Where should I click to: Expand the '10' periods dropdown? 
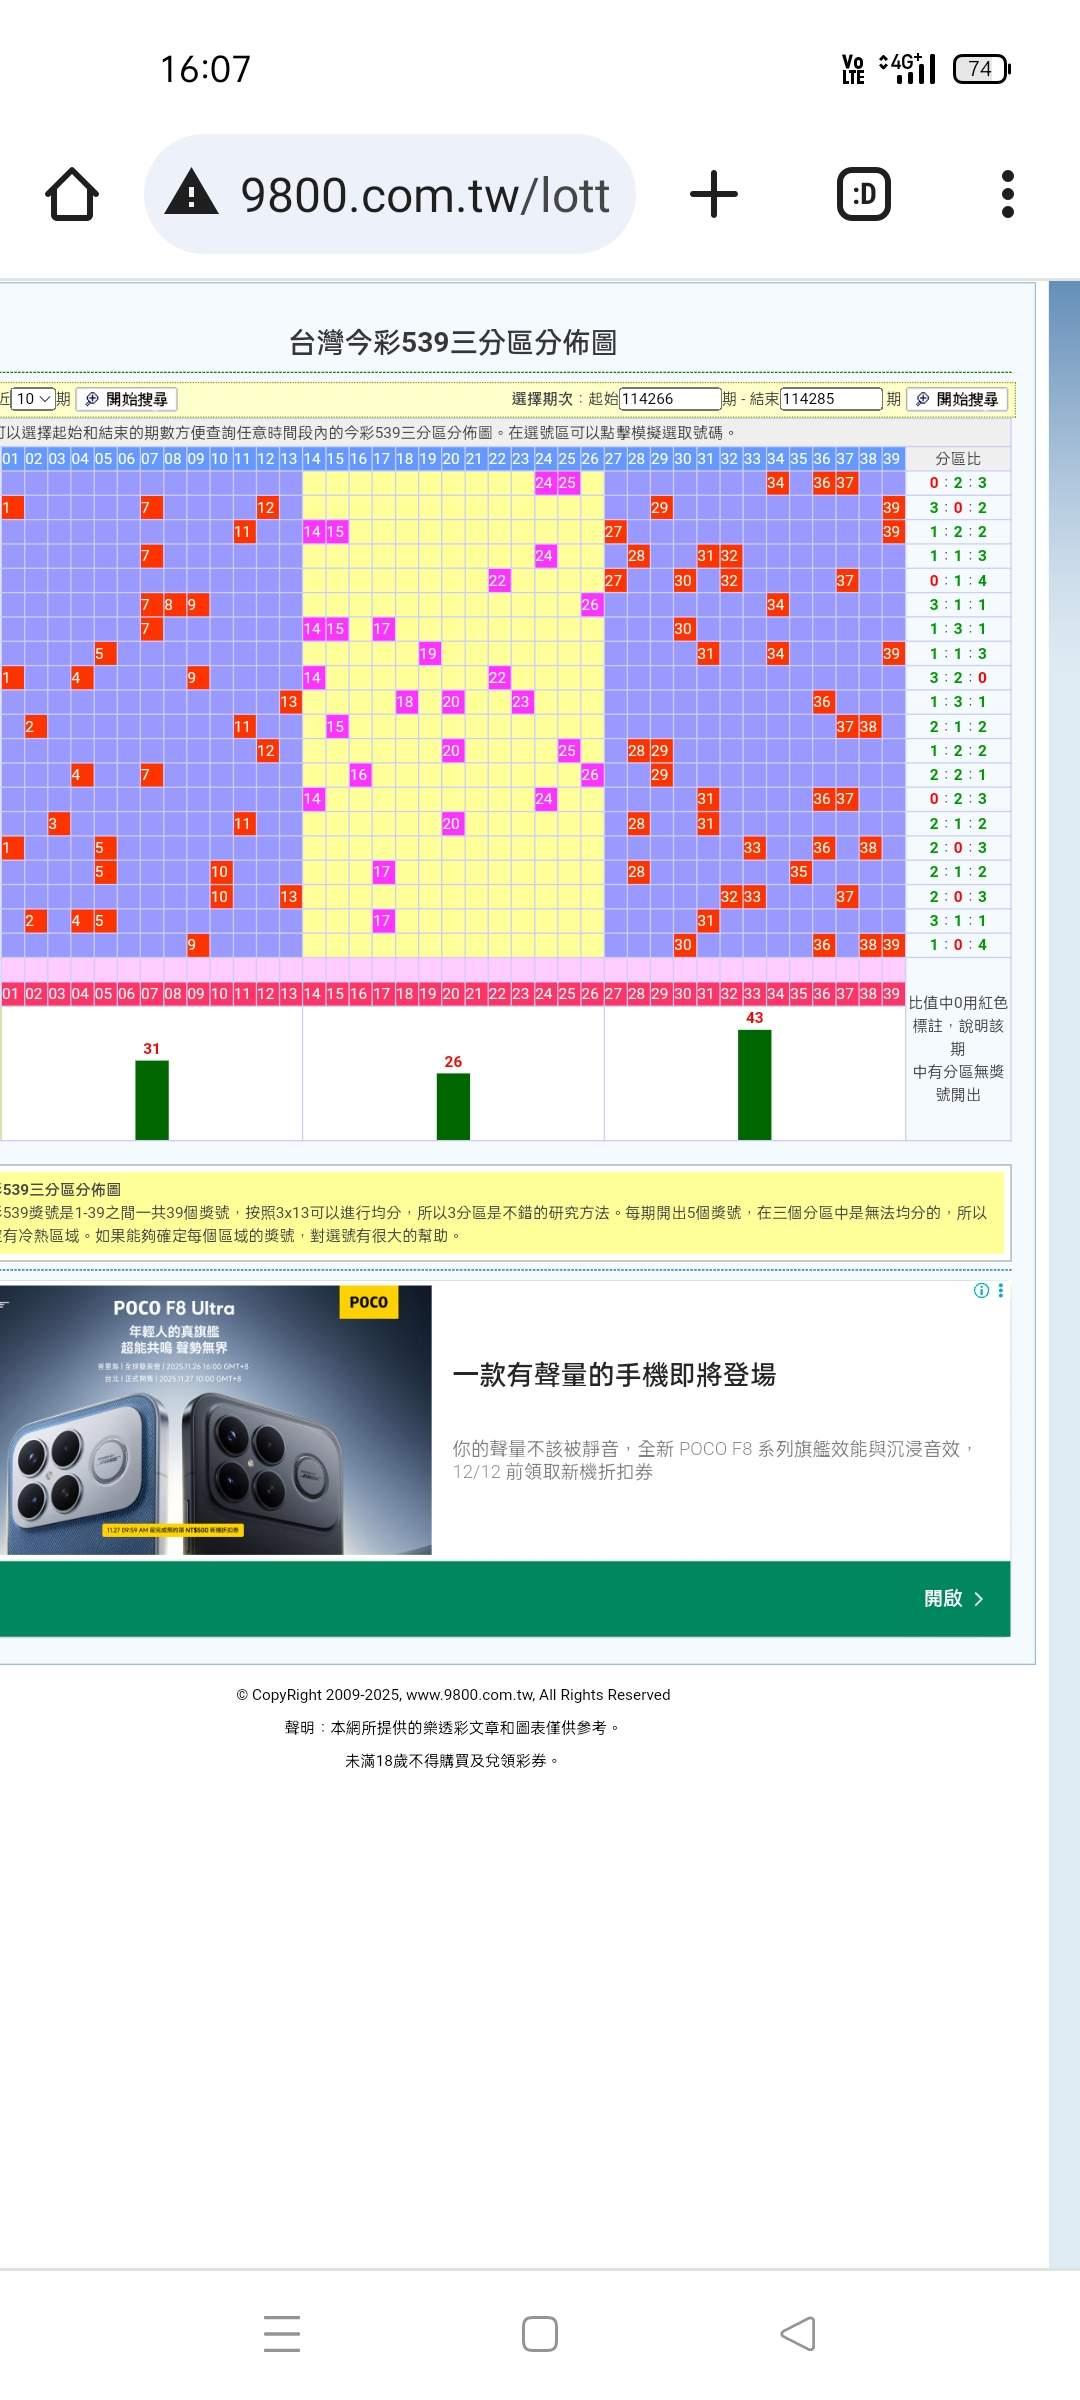click(32, 399)
